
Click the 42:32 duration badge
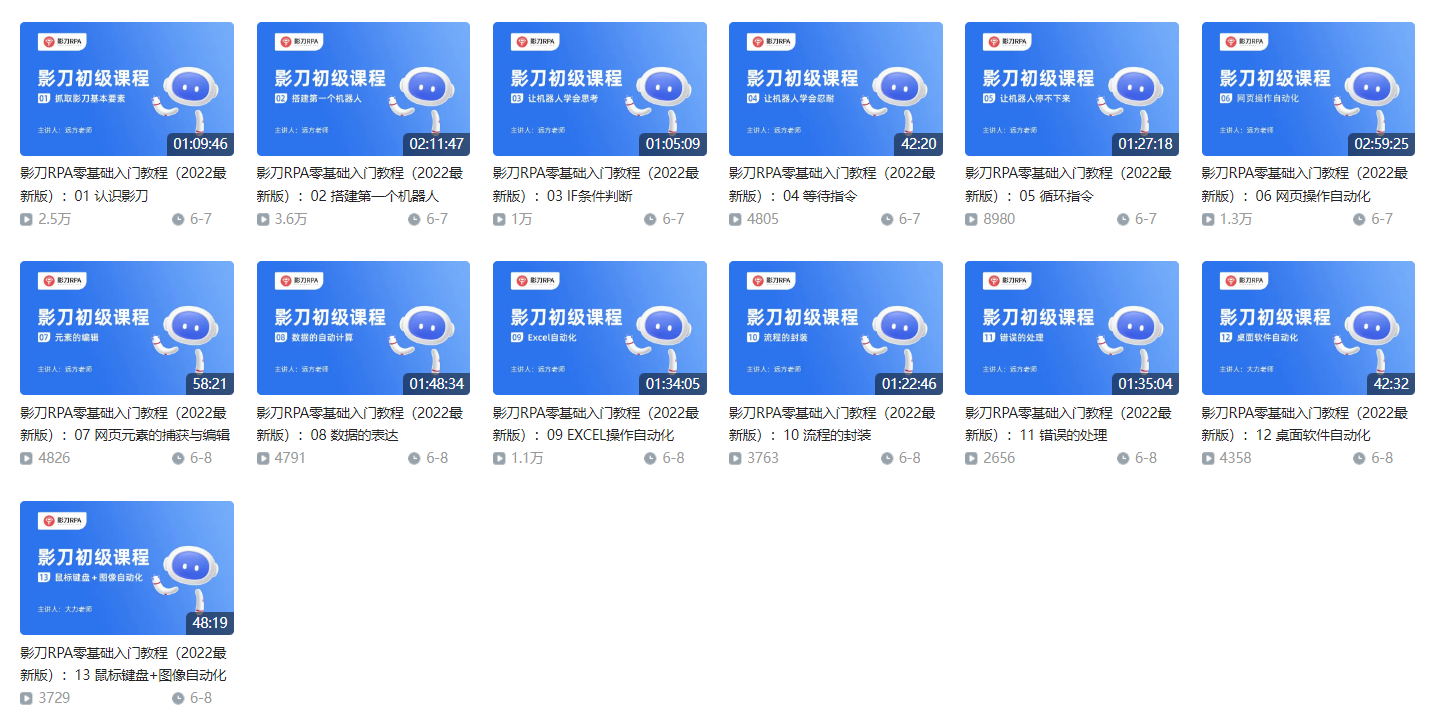pyautogui.click(x=1391, y=384)
